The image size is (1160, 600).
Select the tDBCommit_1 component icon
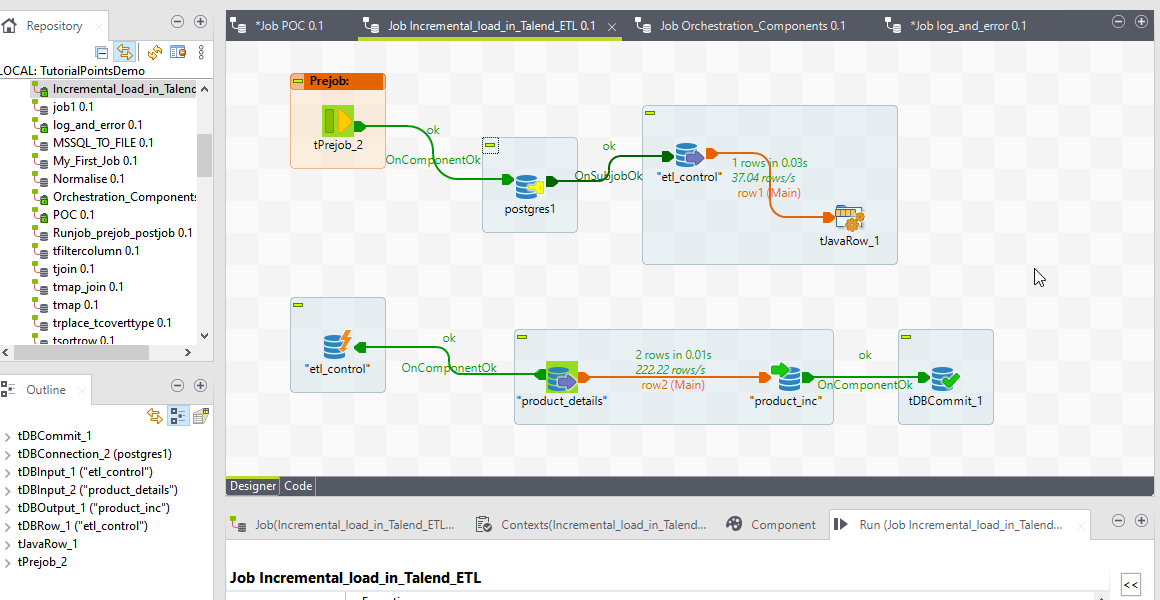click(x=945, y=379)
